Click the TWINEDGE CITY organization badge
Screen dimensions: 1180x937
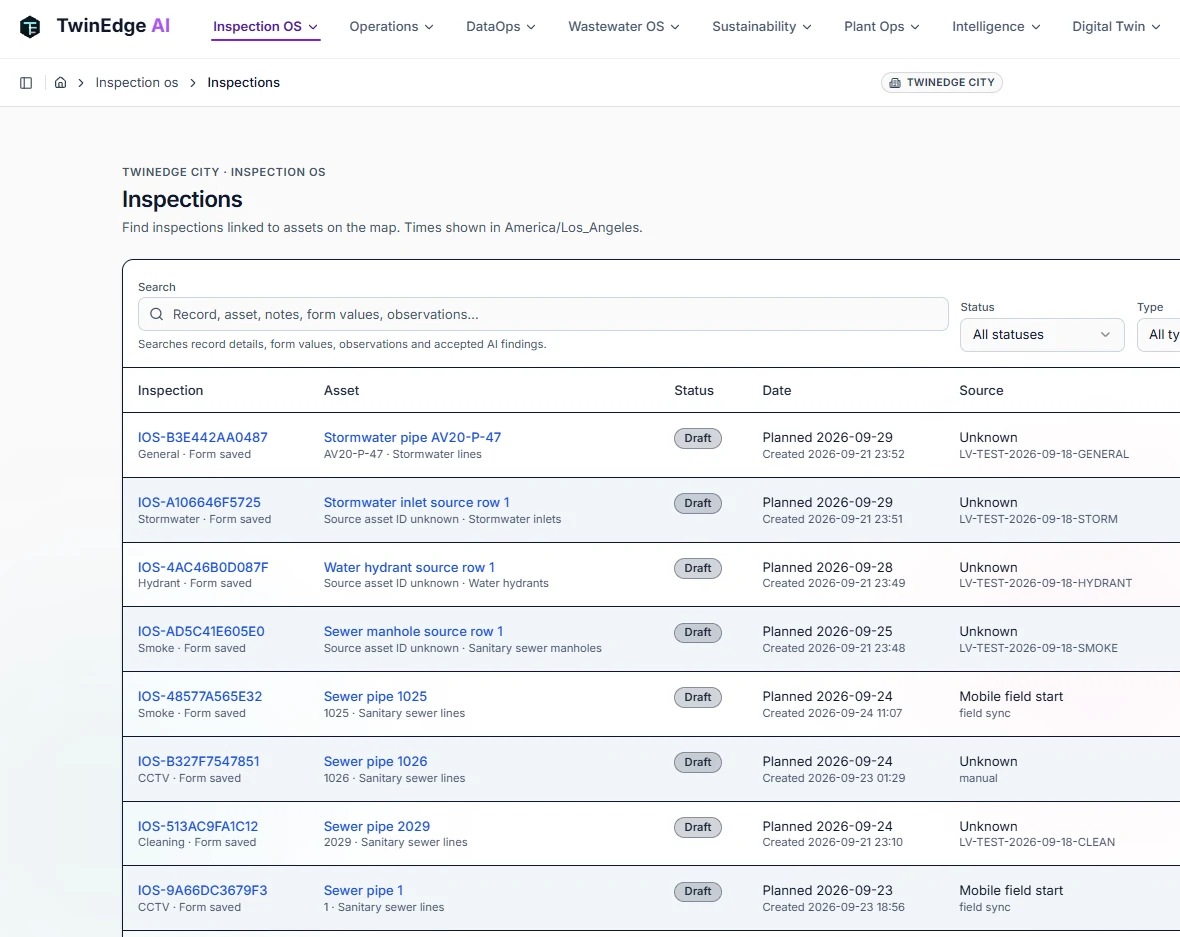pos(941,83)
